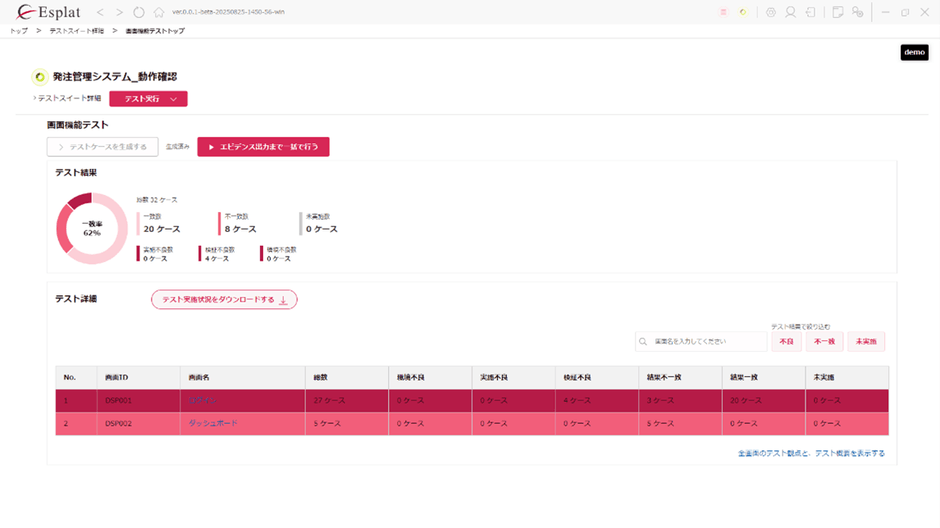Click the pink square icon in header

(724, 12)
